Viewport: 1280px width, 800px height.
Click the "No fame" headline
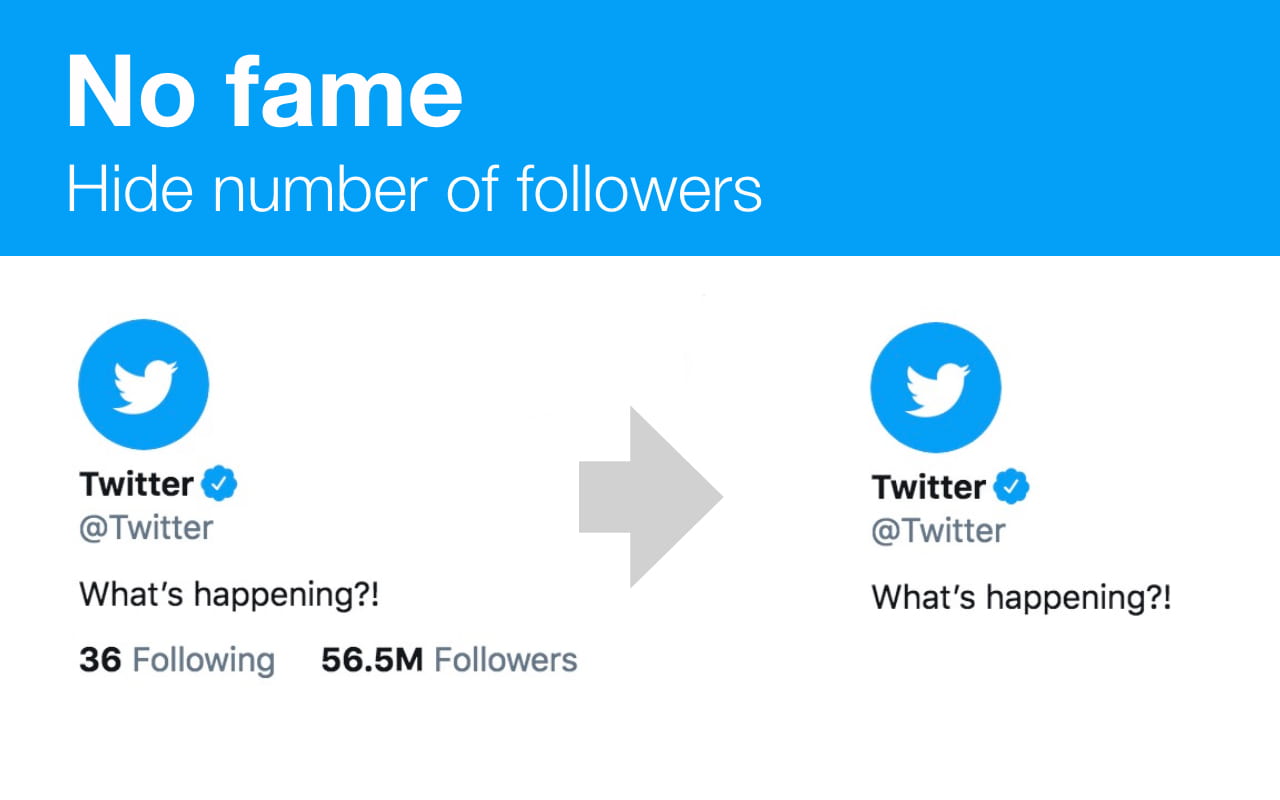tap(265, 91)
